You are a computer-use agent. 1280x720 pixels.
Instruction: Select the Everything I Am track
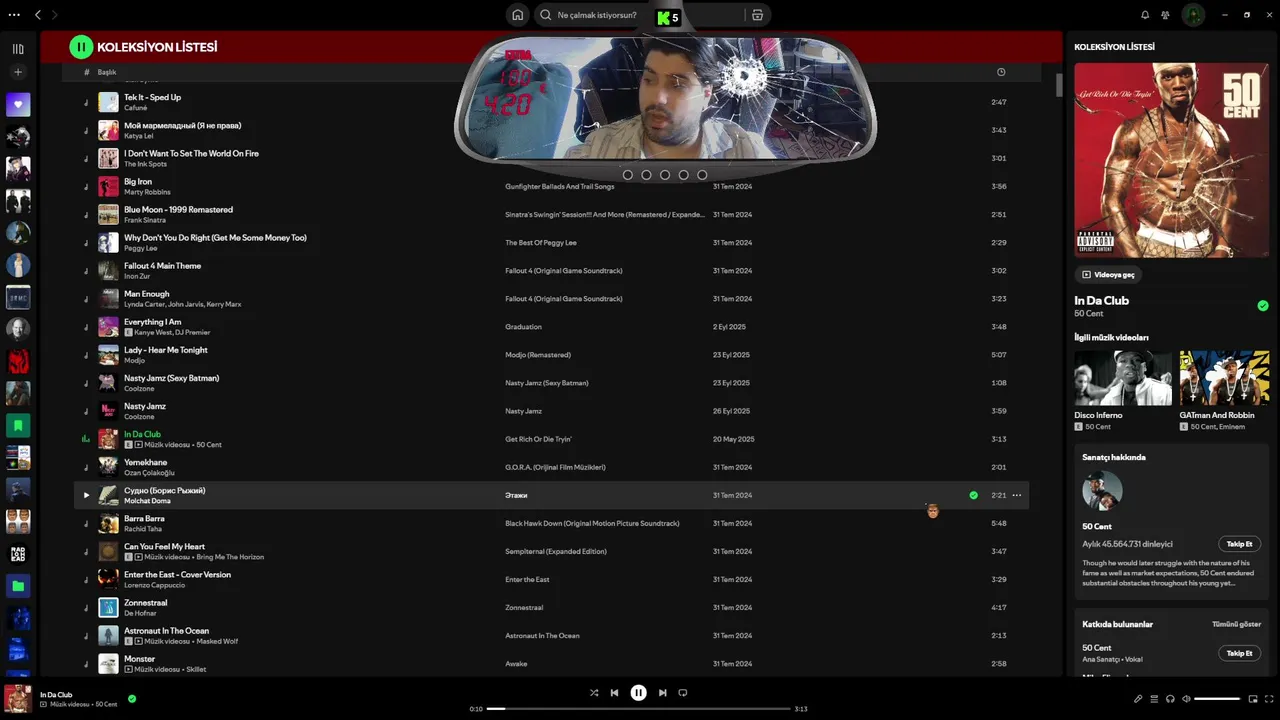pos(552,327)
